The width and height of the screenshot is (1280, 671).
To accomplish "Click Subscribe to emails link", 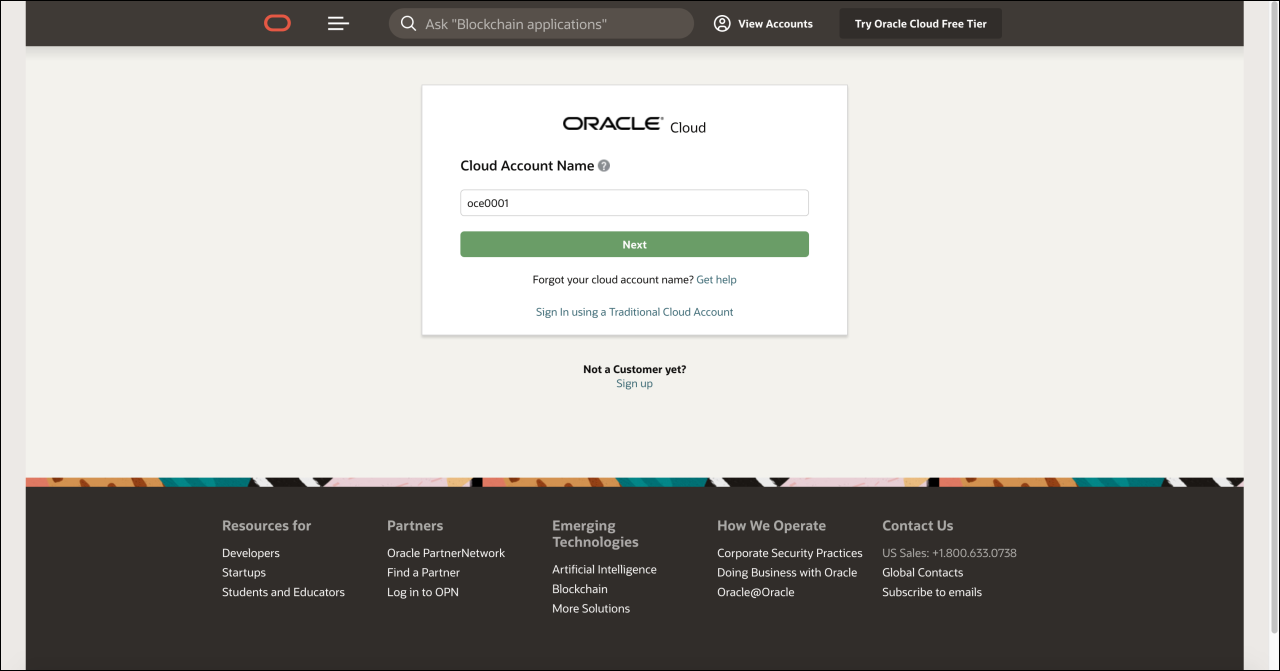I will 932,592.
